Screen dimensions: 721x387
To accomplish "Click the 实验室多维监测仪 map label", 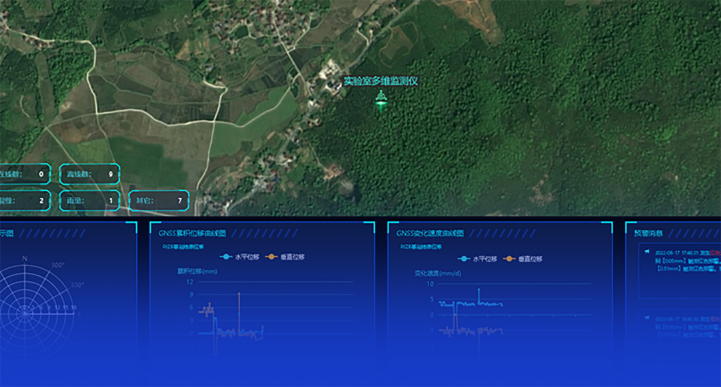I will tap(381, 81).
